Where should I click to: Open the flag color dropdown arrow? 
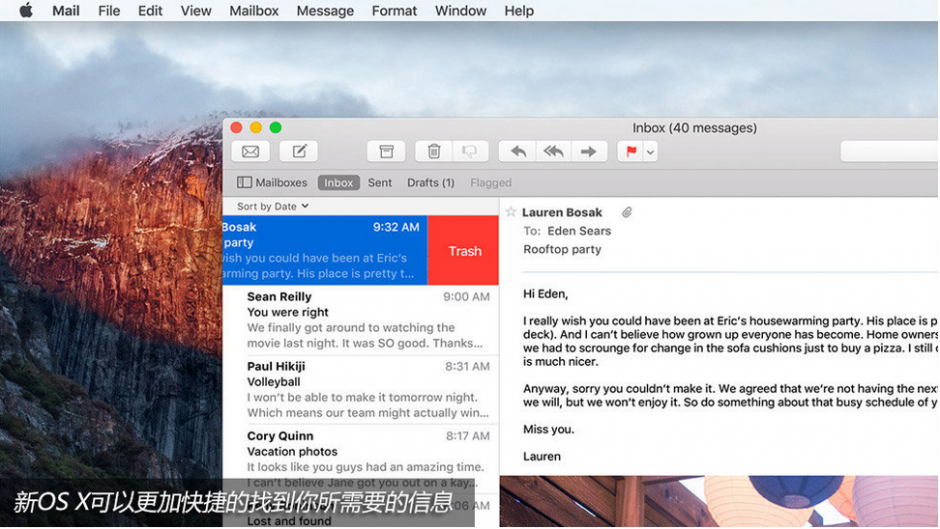coord(650,152)
